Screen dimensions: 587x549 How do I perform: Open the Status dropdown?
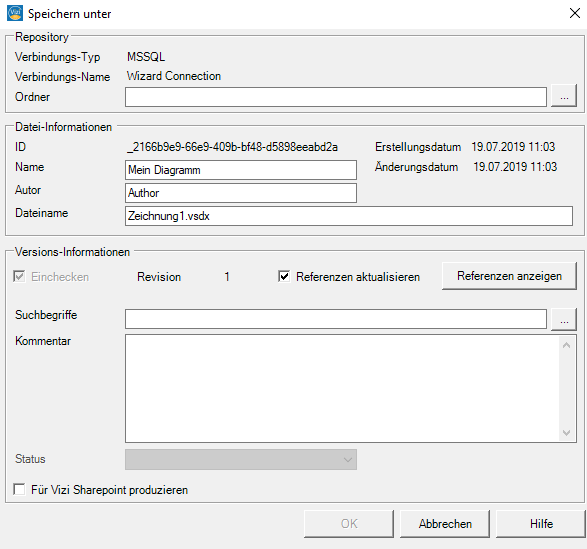[241, 459]
